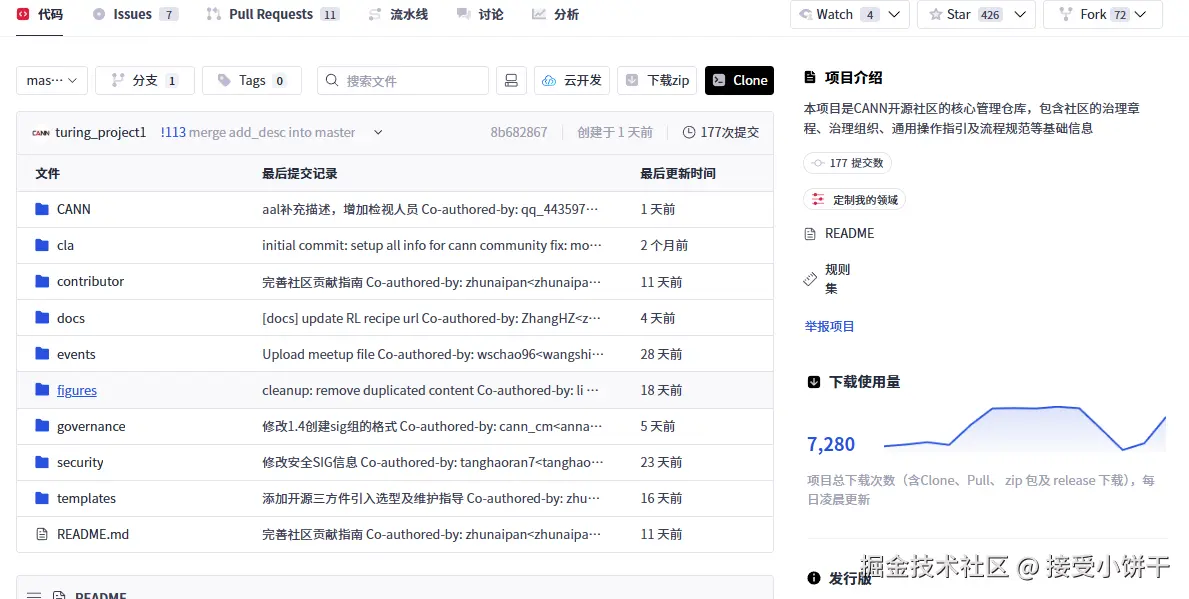Click the 下载使用量 download chart

pos(1024,428)
